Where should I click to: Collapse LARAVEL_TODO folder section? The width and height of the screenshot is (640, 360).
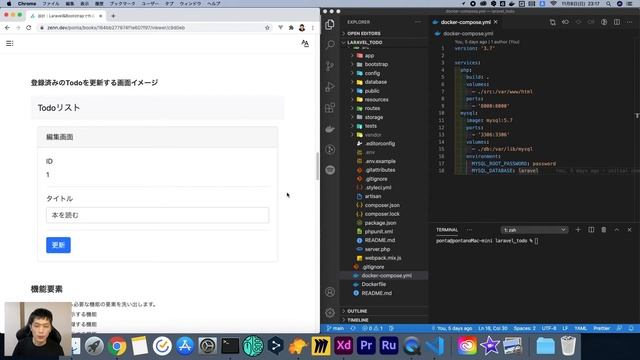[364, 42]
